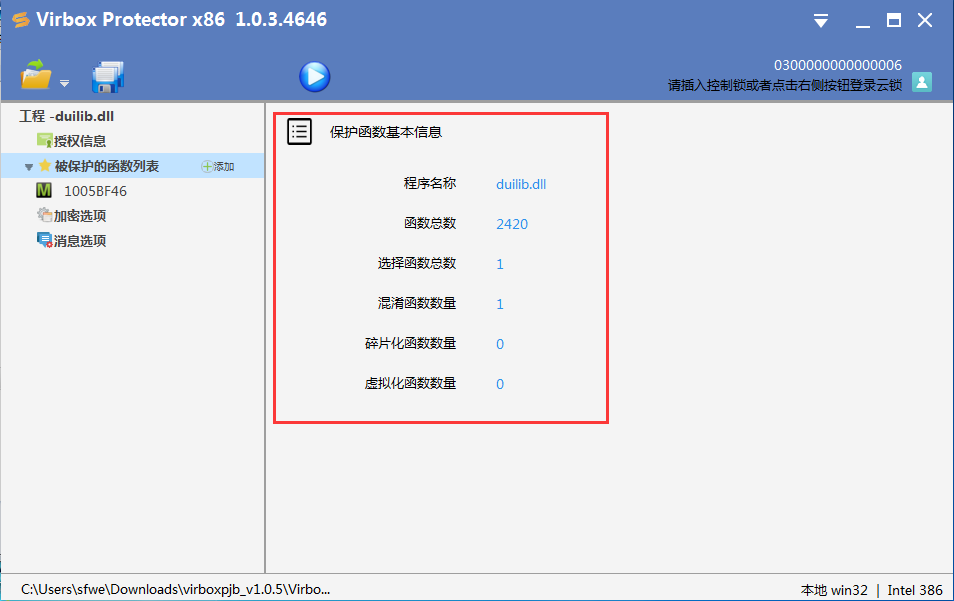
Task: Start protection with the blue play button
Action: pos(315,77)
